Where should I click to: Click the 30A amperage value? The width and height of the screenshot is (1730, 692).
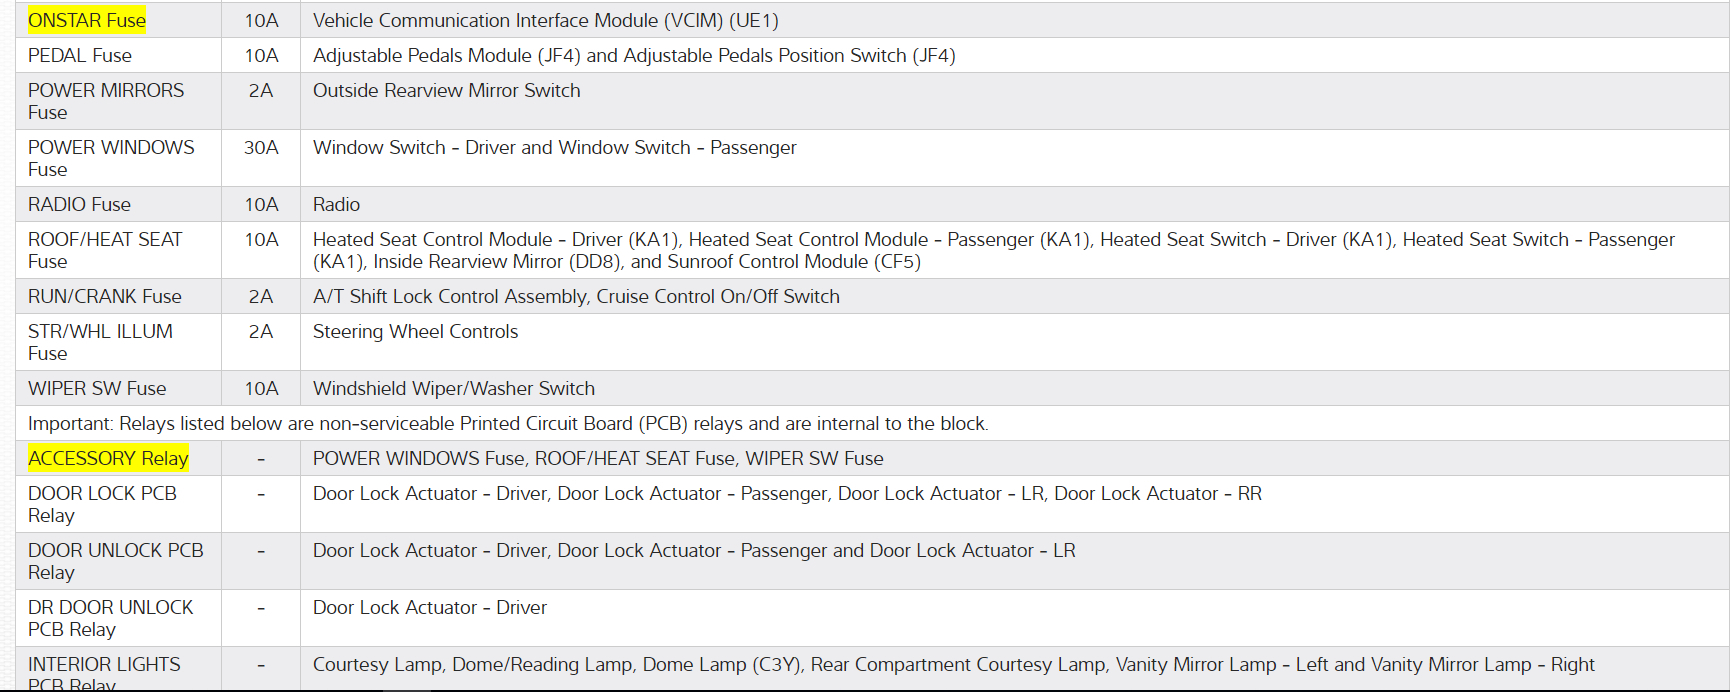tap(261, 147)
